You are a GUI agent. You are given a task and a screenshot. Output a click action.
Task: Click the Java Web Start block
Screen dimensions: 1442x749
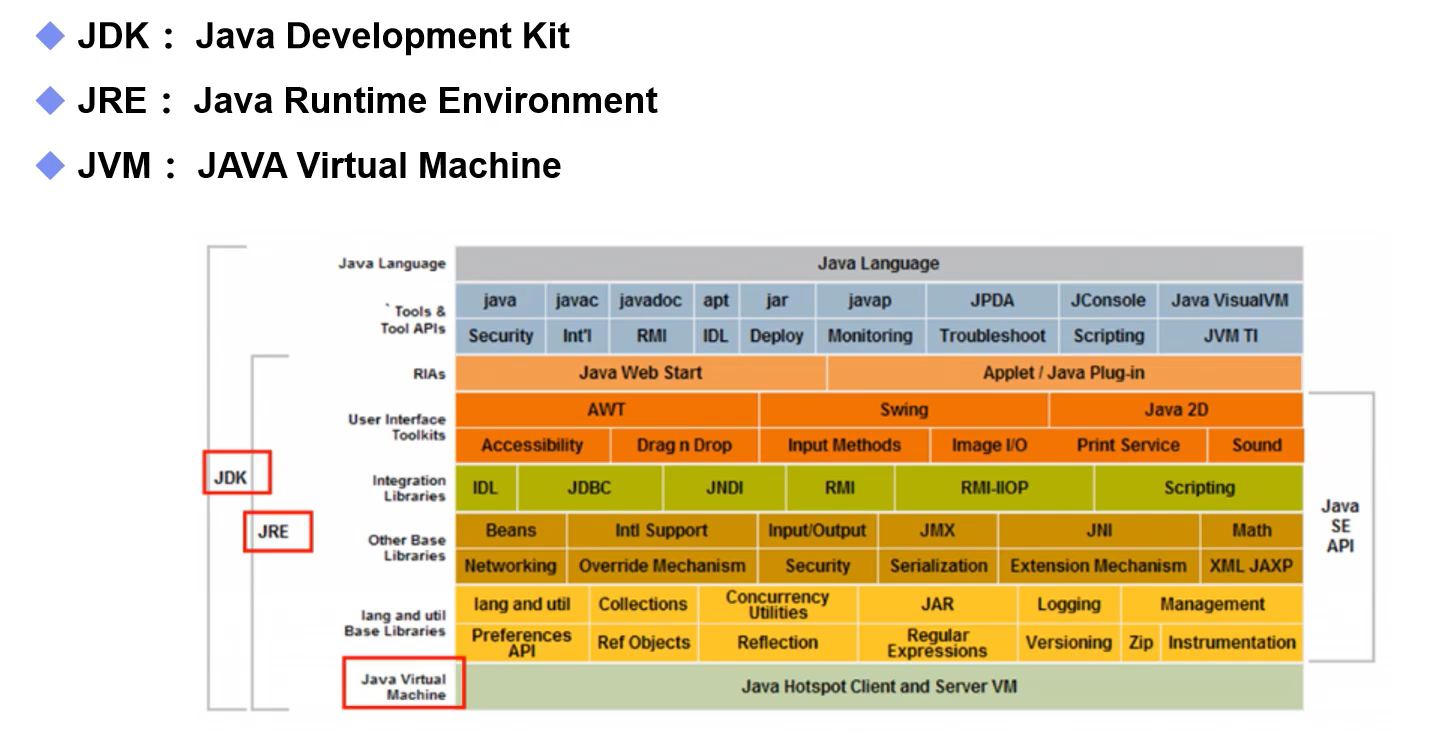click(640, 373)
